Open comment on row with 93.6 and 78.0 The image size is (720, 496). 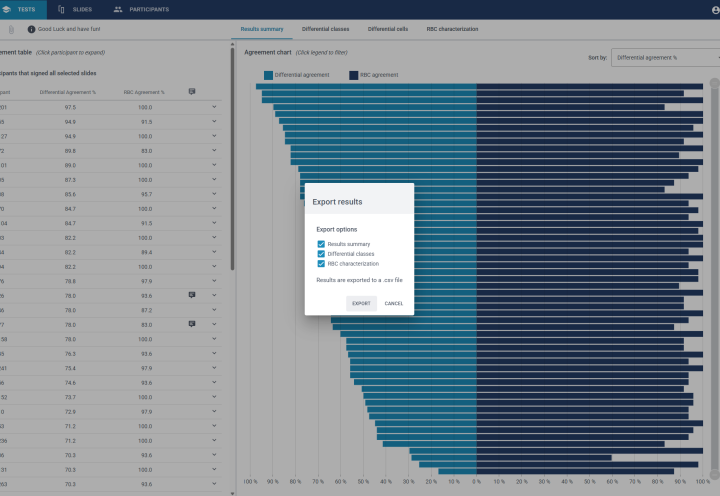click(x=192, y=295)
